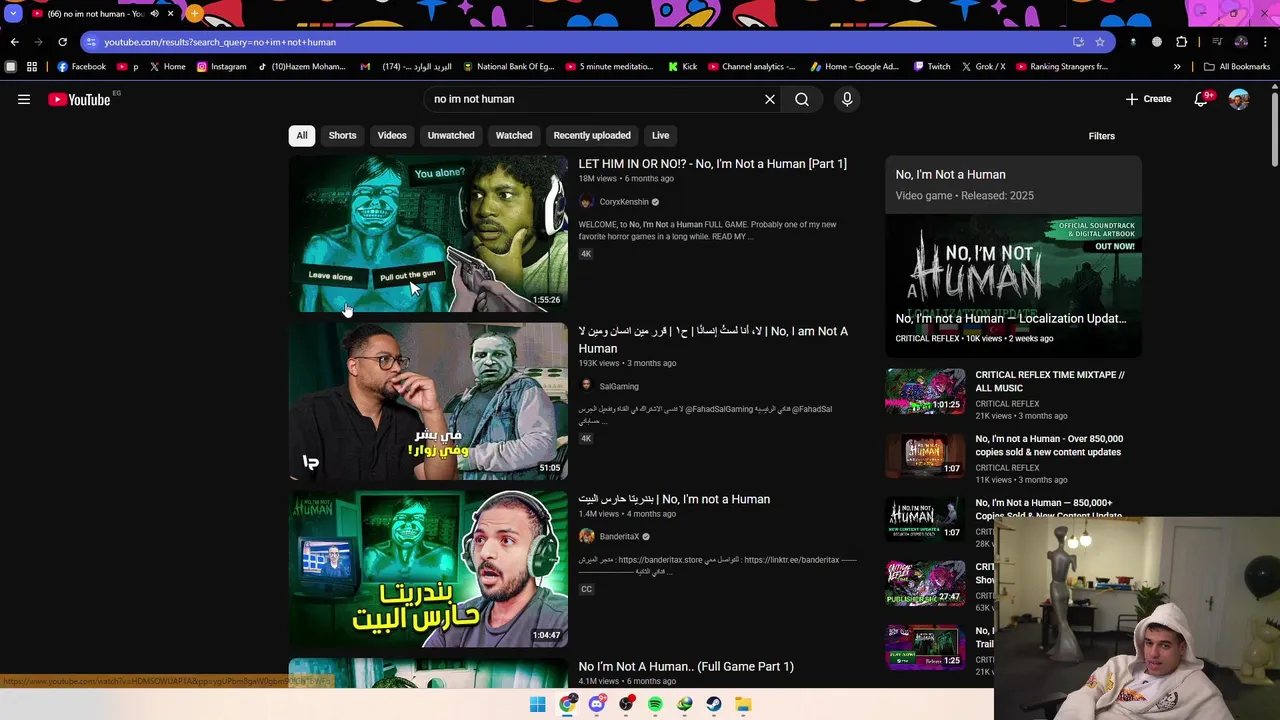Viewport: 1280px width, 720px height.
Task: Open the BanderitaX channel link
Action: coord(619,537)
